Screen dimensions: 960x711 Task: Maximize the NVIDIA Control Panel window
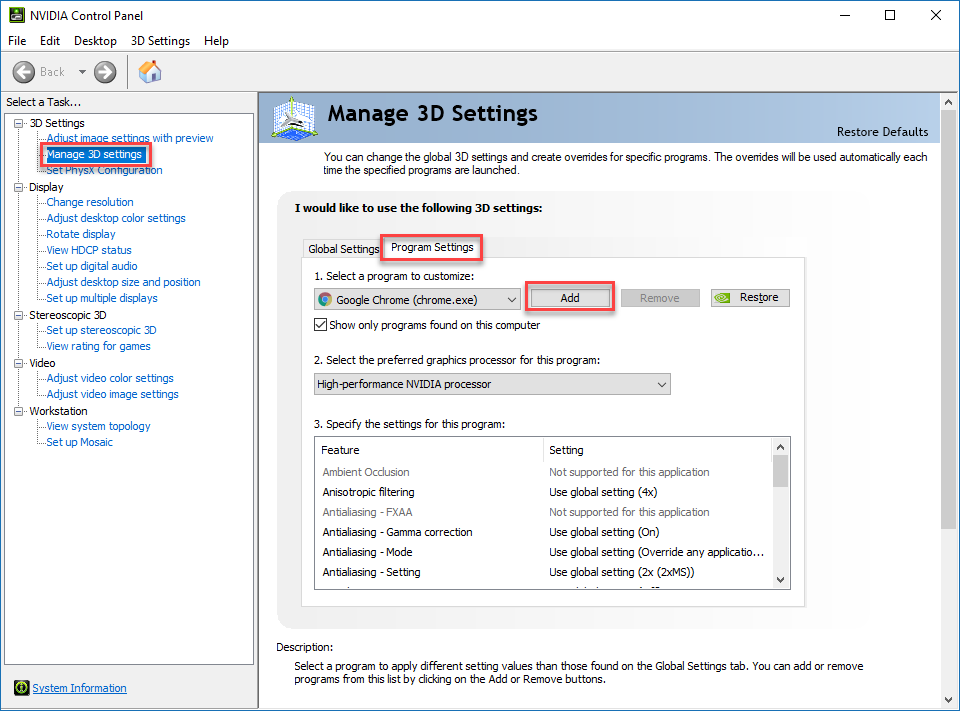click(890, 15)
